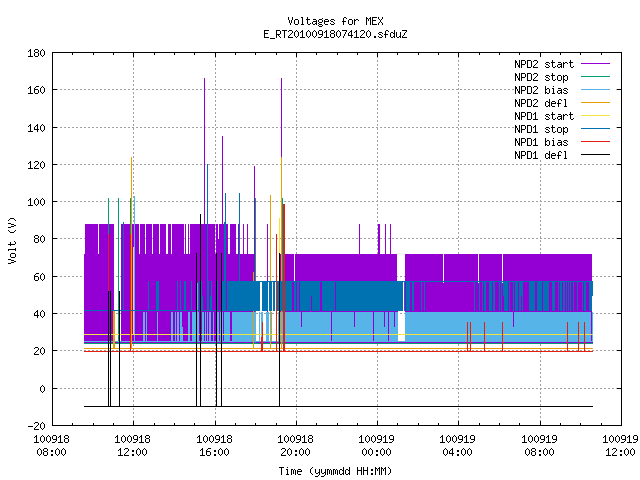The image size is (640, 480).
Task: Click the 180 tick label on y-axis
Action: 36,53
